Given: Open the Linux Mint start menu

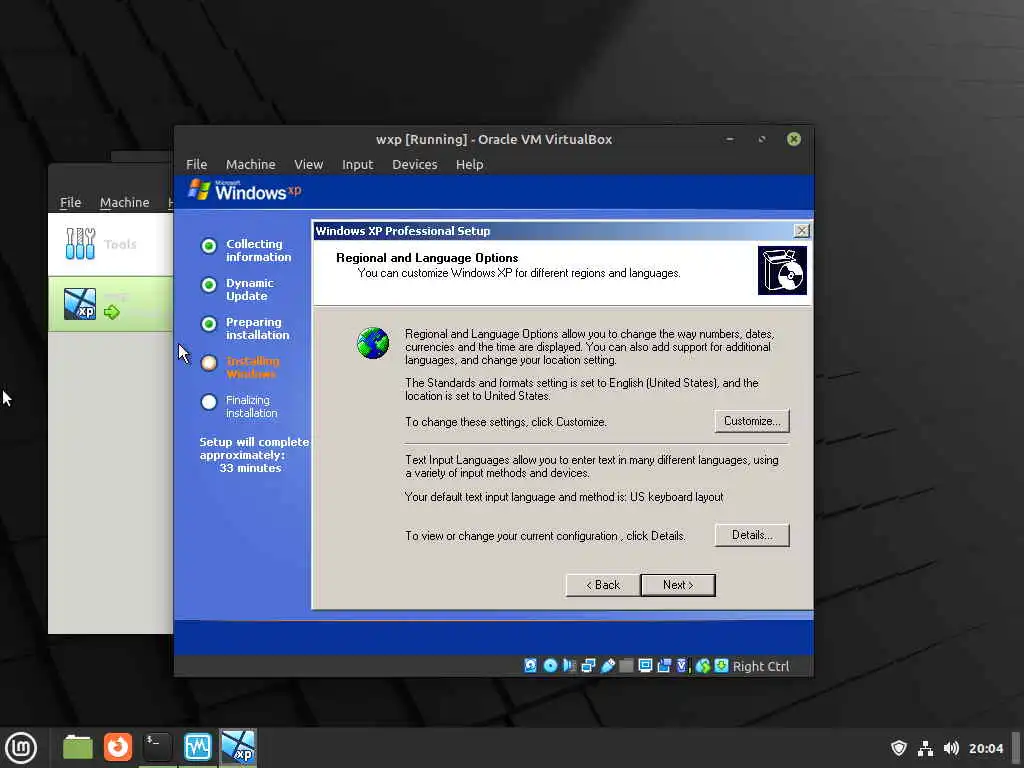Looking at the screenshot, I should (x=21, y=748).
